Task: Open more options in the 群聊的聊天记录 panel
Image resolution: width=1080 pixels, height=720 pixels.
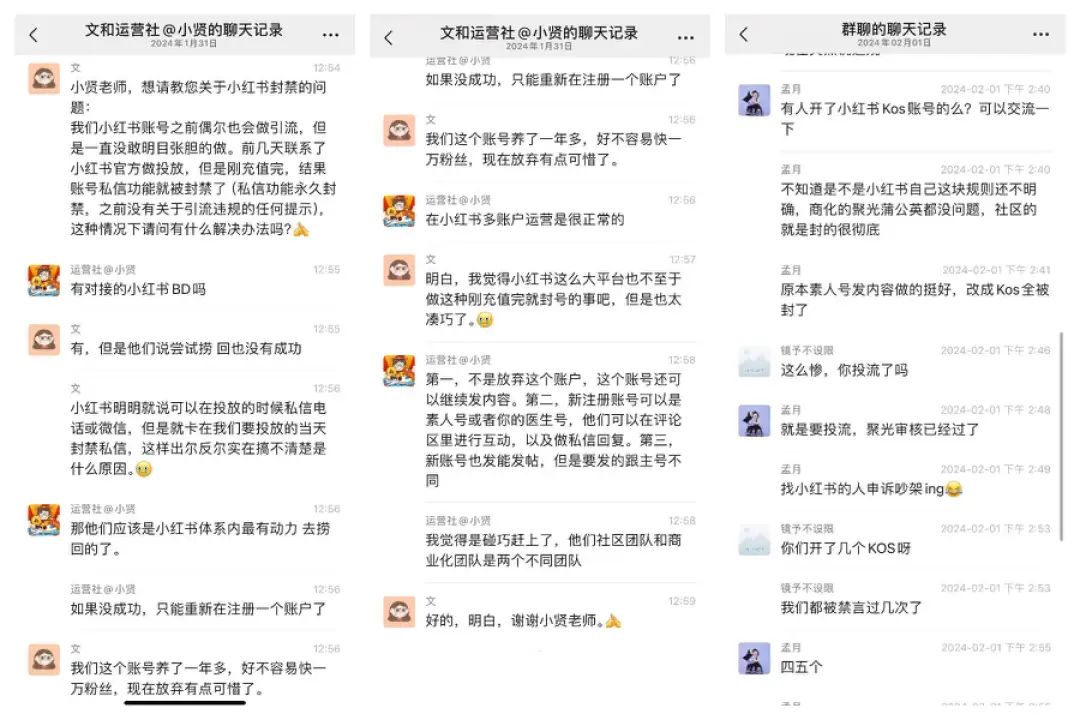Action: [x=1041, y=34]
